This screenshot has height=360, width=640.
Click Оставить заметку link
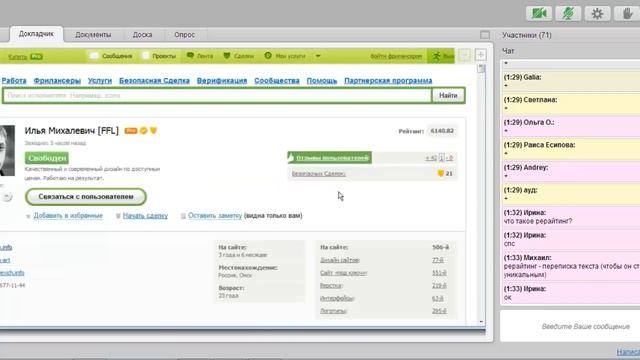pos(215,216)
